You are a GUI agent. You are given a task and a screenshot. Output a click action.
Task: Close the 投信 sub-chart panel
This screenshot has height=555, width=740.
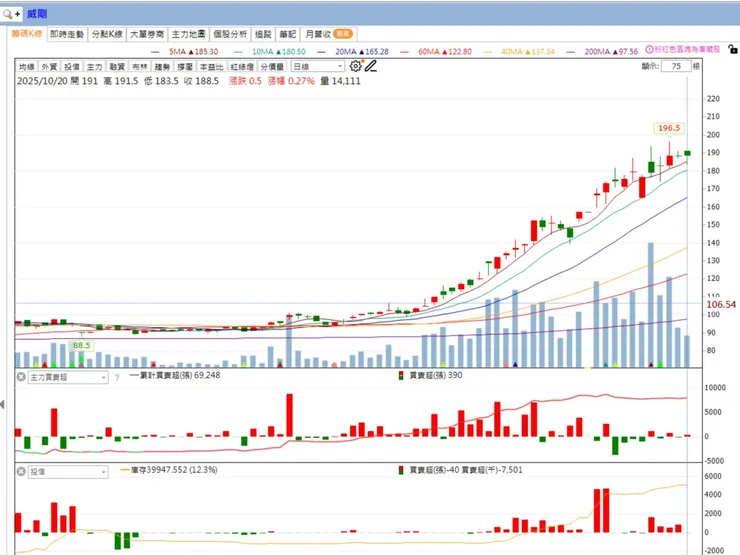21,471
